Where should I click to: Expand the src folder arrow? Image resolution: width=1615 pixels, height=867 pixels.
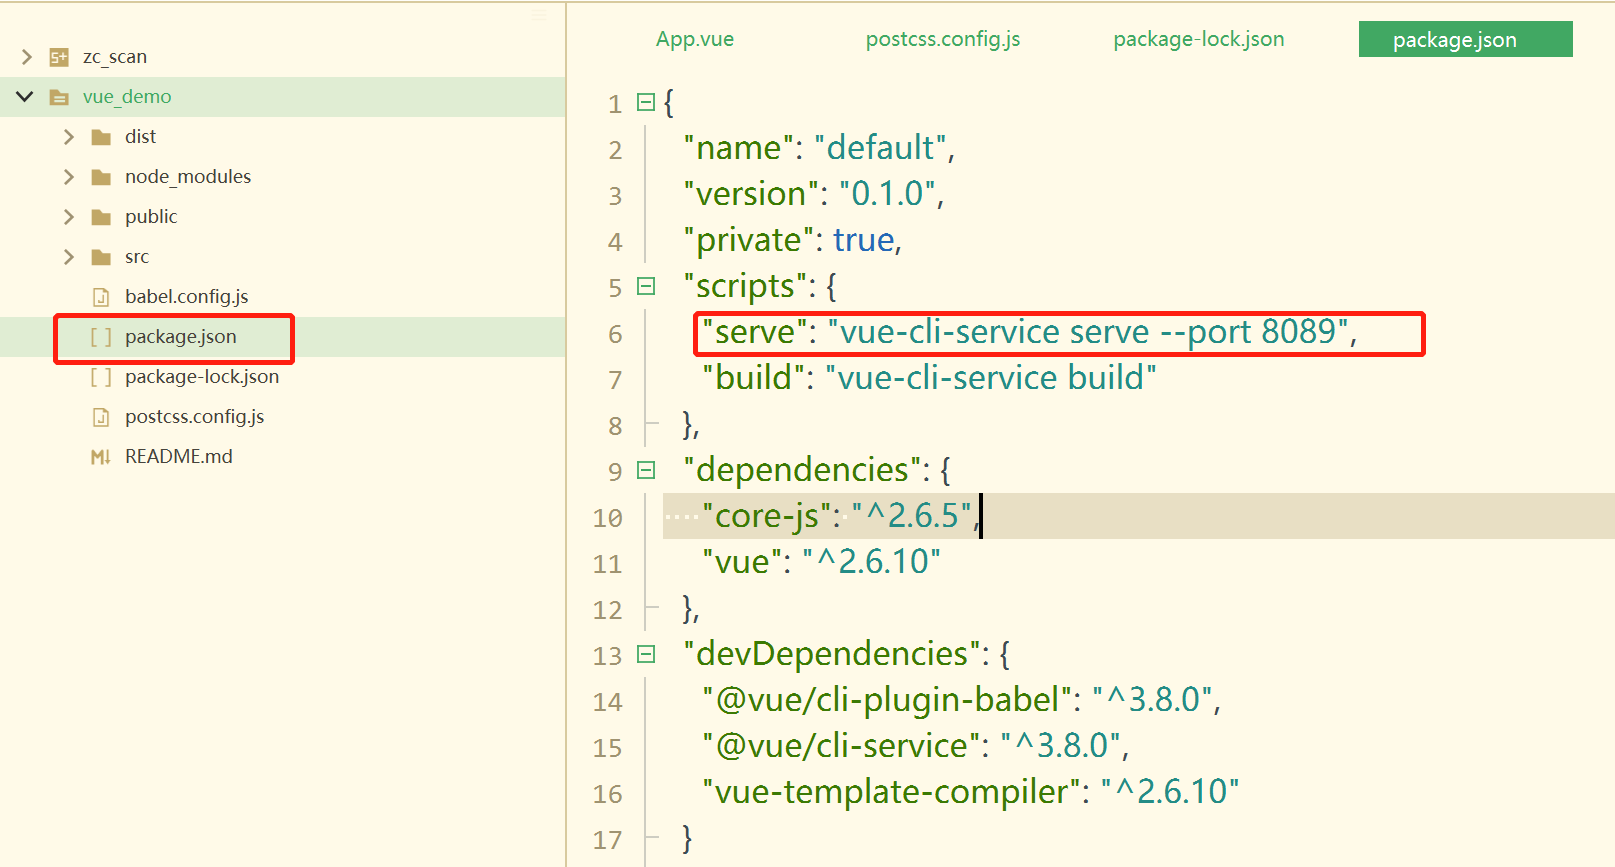pyautogui.click(x=69, y=257)
